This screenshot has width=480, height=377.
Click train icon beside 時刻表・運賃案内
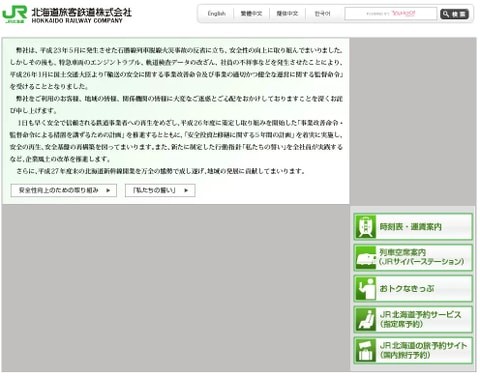(365, 227)
